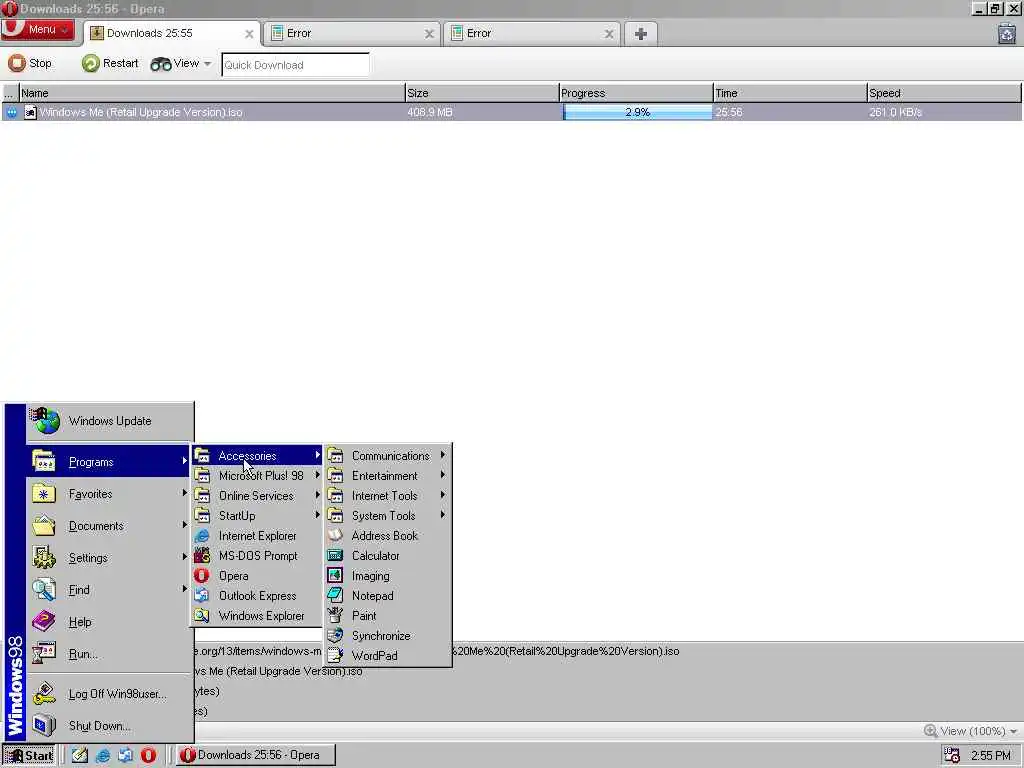Expand the Internet Tools submenu
This screenshot has height=768, width=1024.
[x=388, y=496]
